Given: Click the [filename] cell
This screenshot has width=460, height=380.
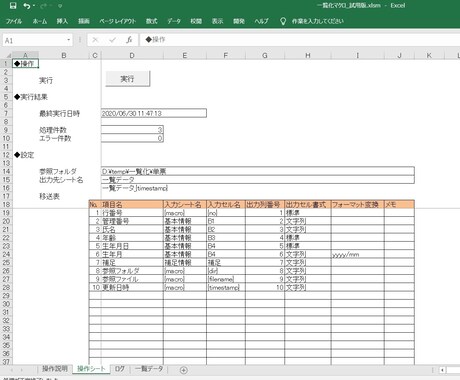Looking at the screenshot, I should [x=226, y=279].
